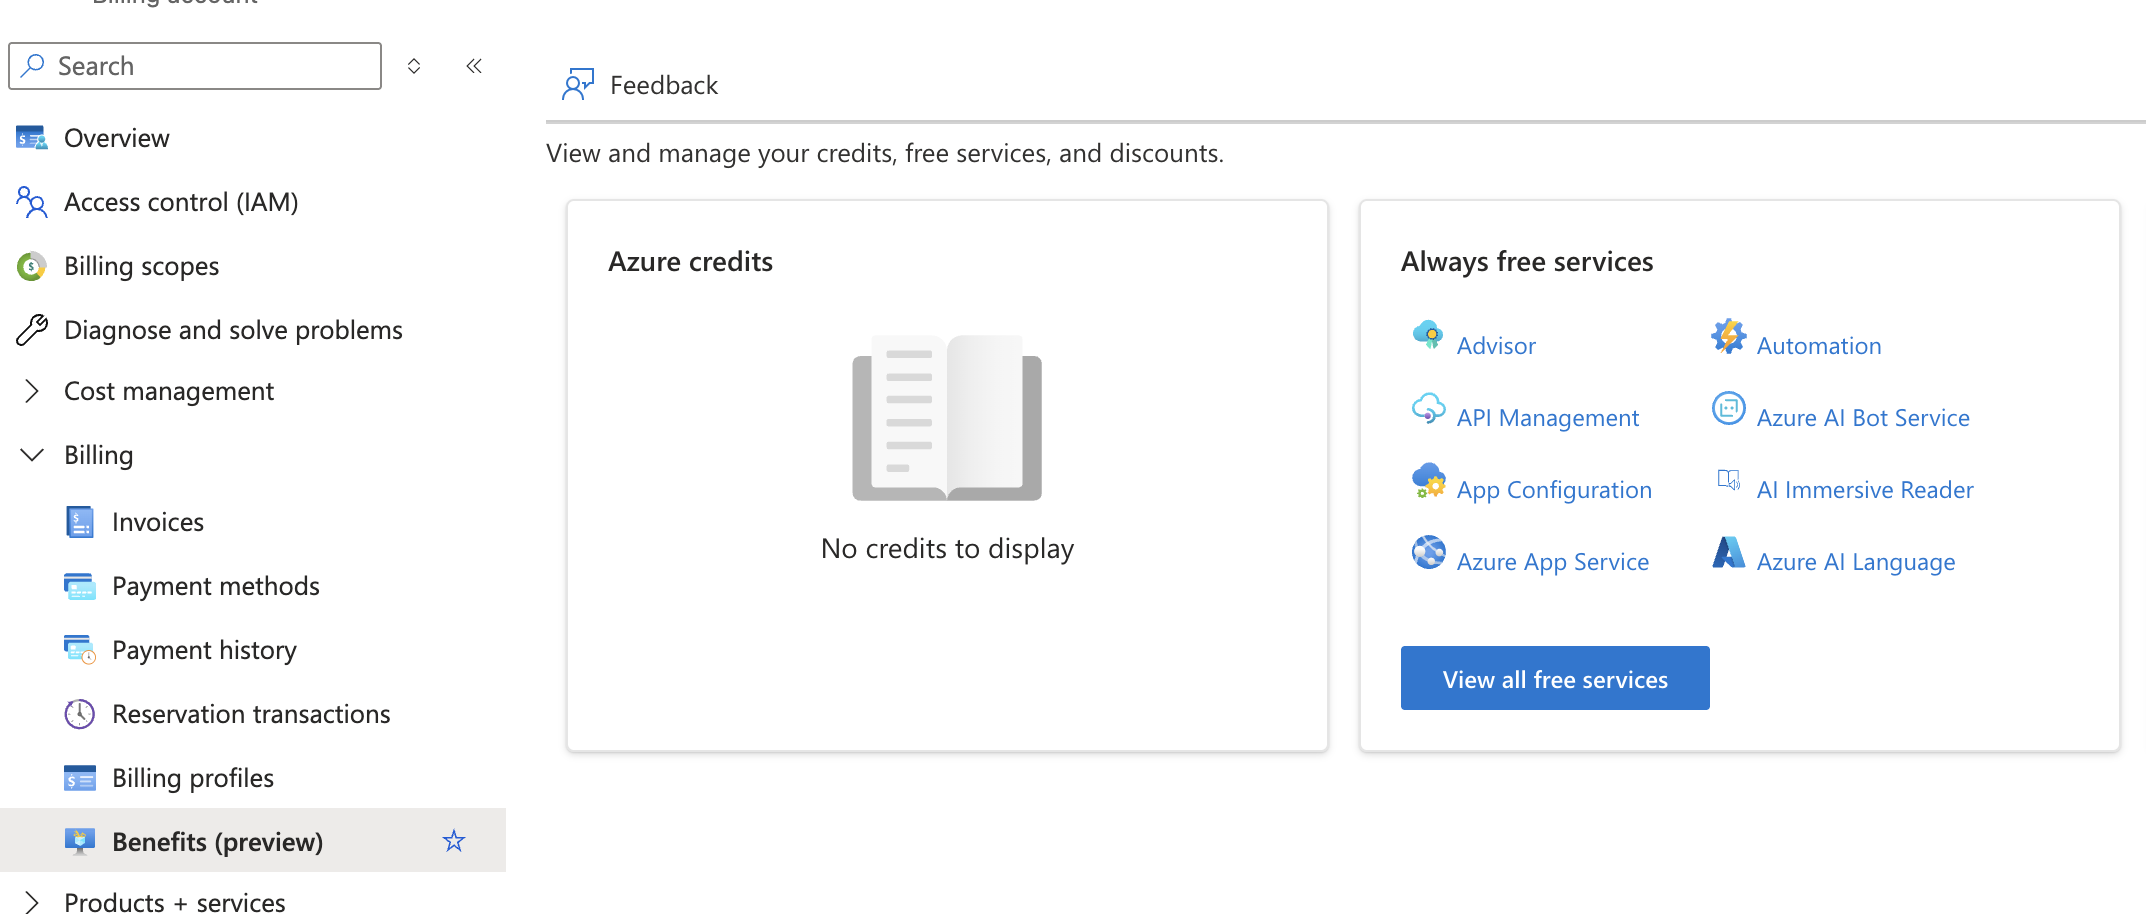Click the Automation gear icon
2146x914 pixels.
1728,336
